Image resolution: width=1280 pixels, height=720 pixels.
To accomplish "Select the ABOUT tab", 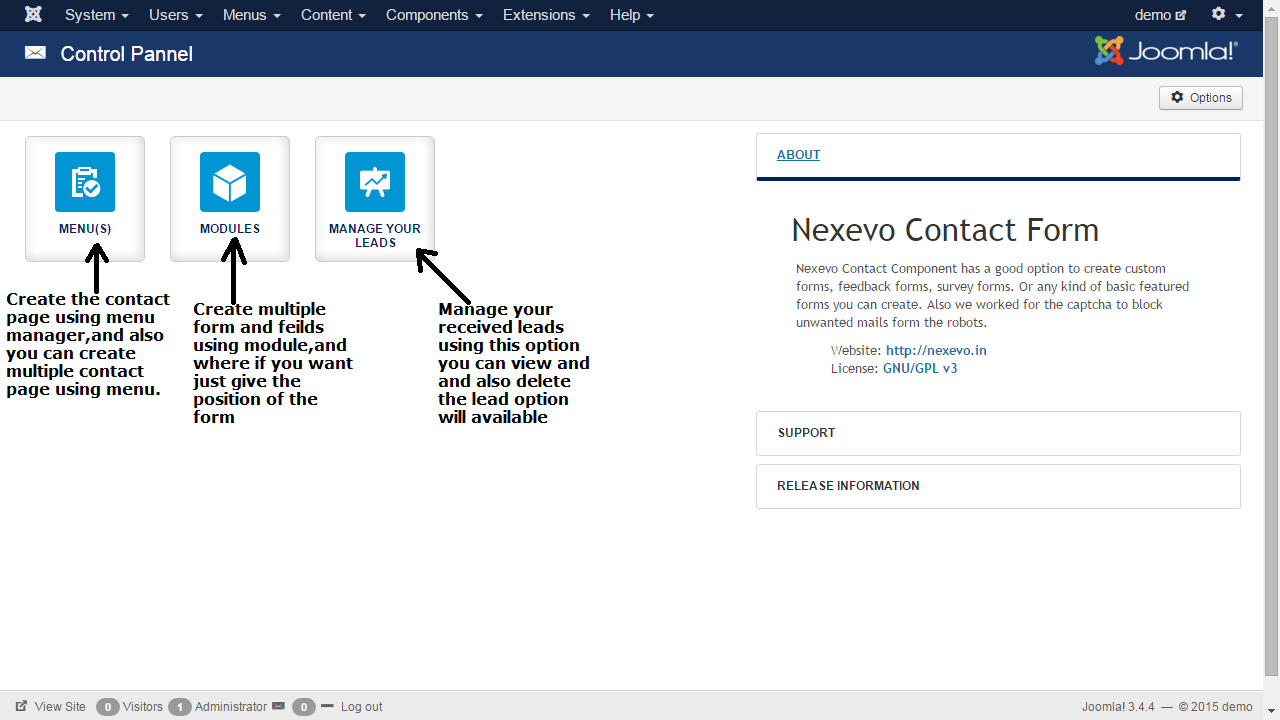I will point(798,155).
